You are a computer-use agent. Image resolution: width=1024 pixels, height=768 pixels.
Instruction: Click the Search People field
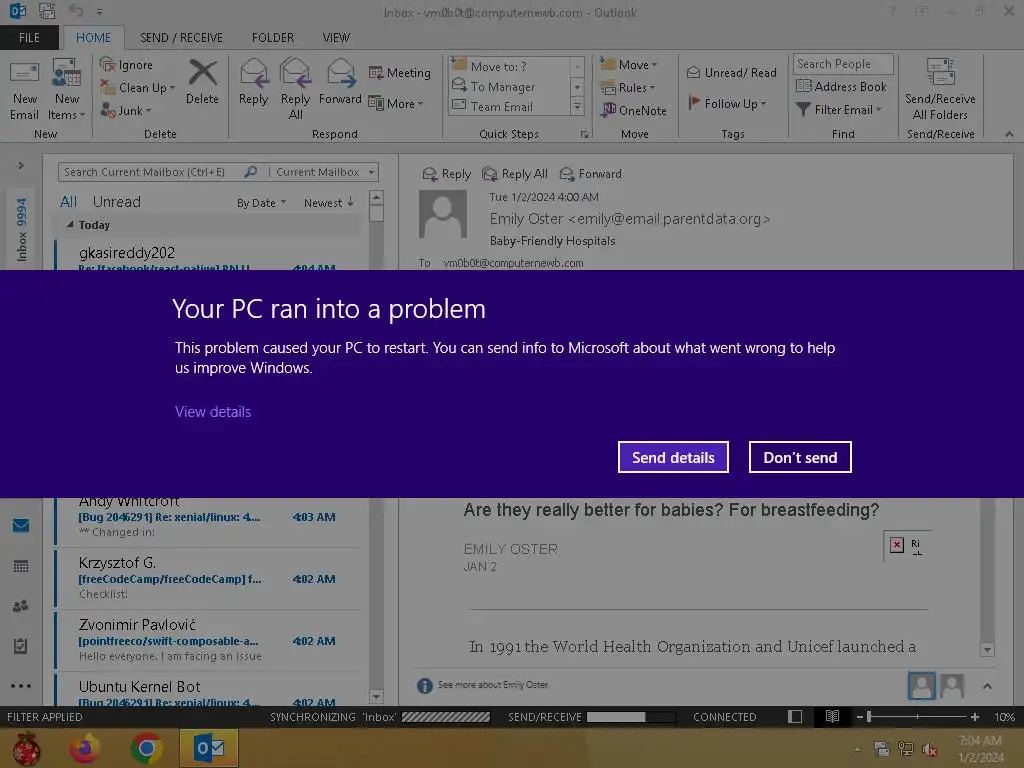point(842,64)
